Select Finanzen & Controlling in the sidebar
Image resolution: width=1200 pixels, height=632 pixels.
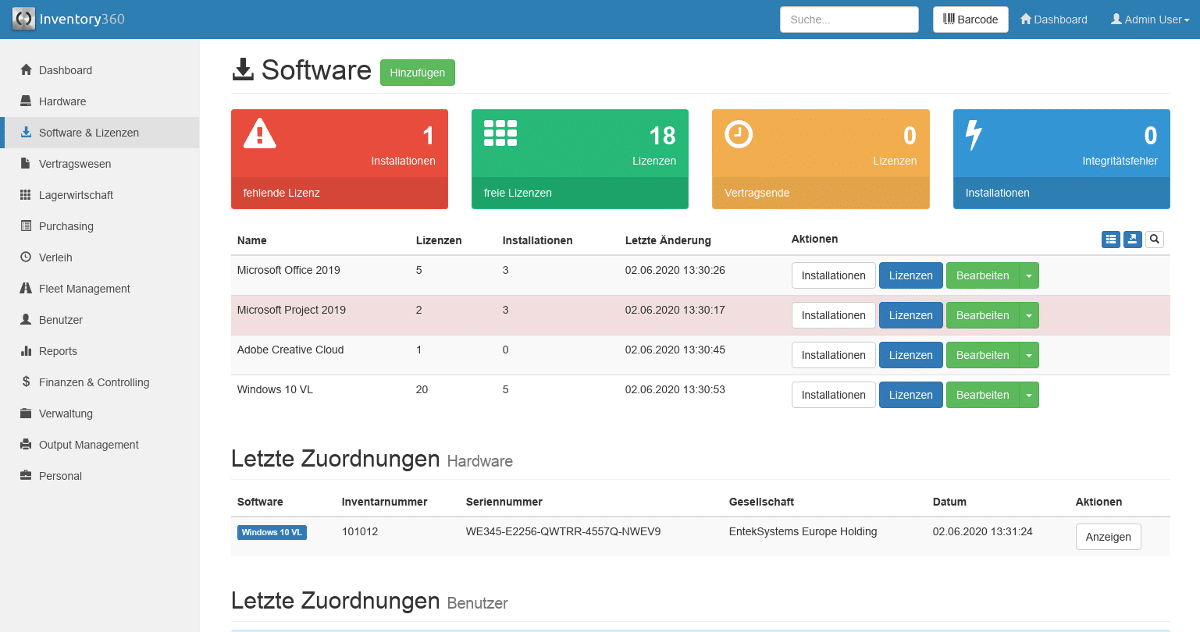click(x=93, y=382)
